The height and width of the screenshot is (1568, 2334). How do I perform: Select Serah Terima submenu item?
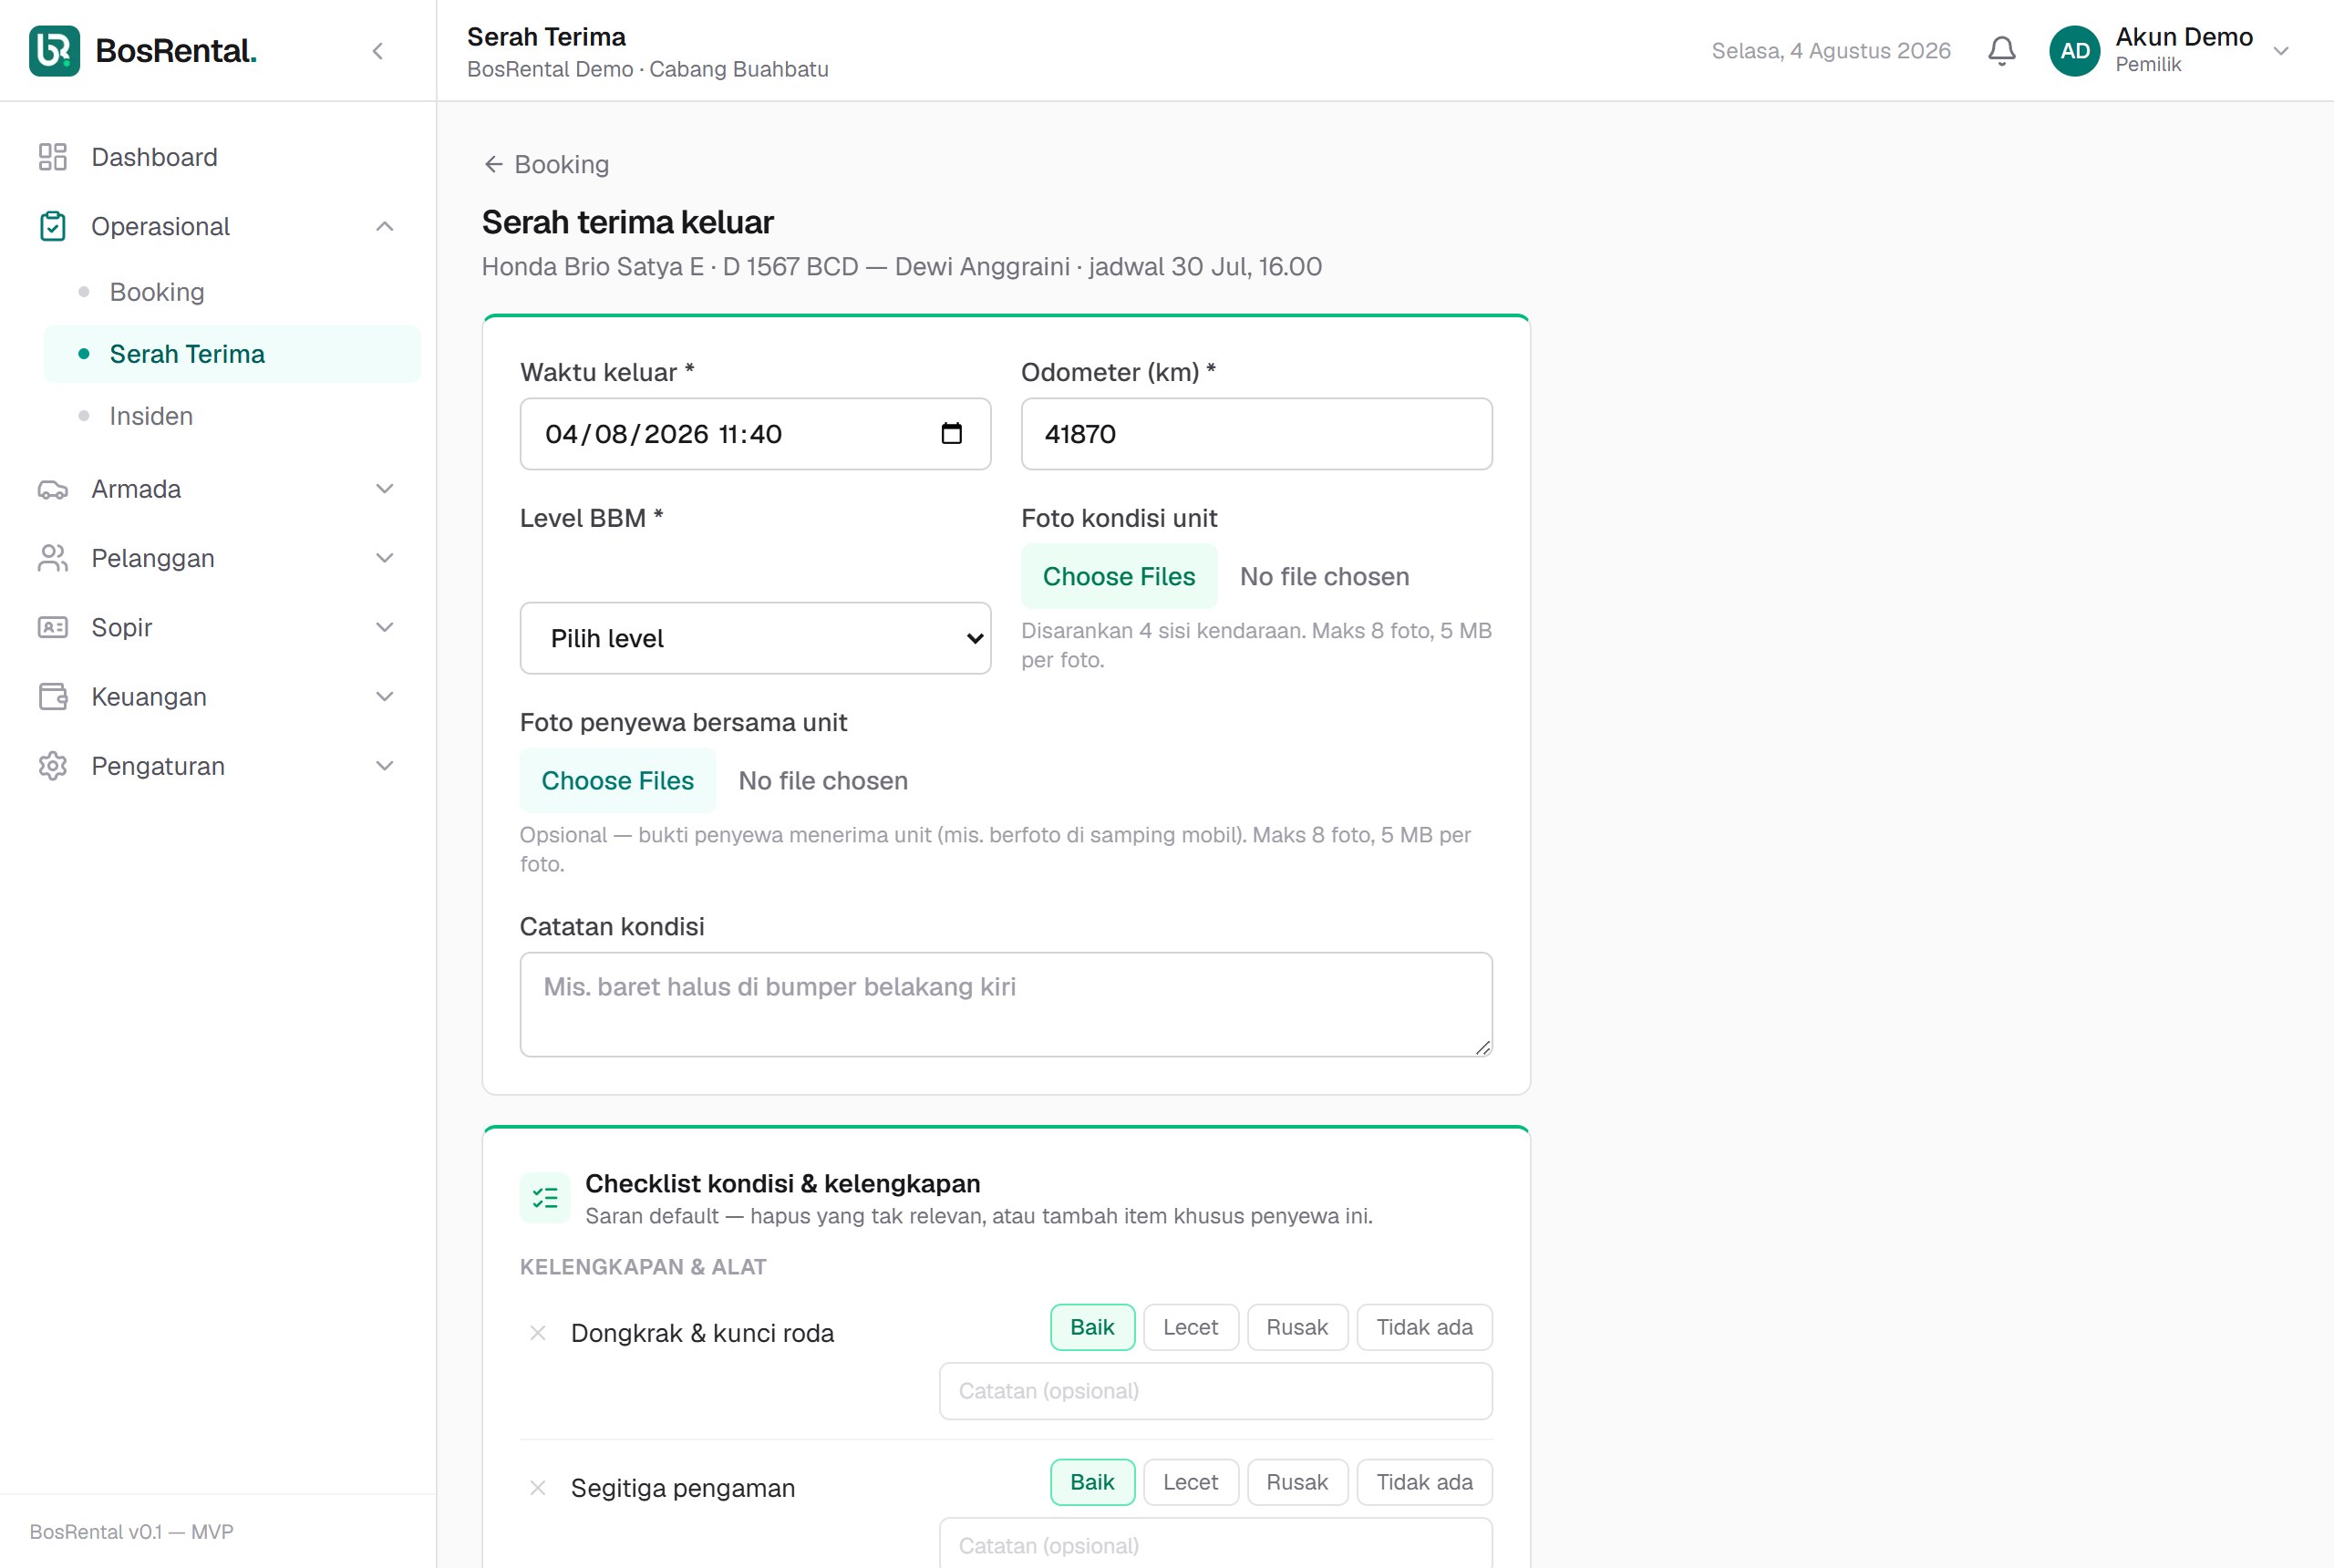click(x=232, y=354)
